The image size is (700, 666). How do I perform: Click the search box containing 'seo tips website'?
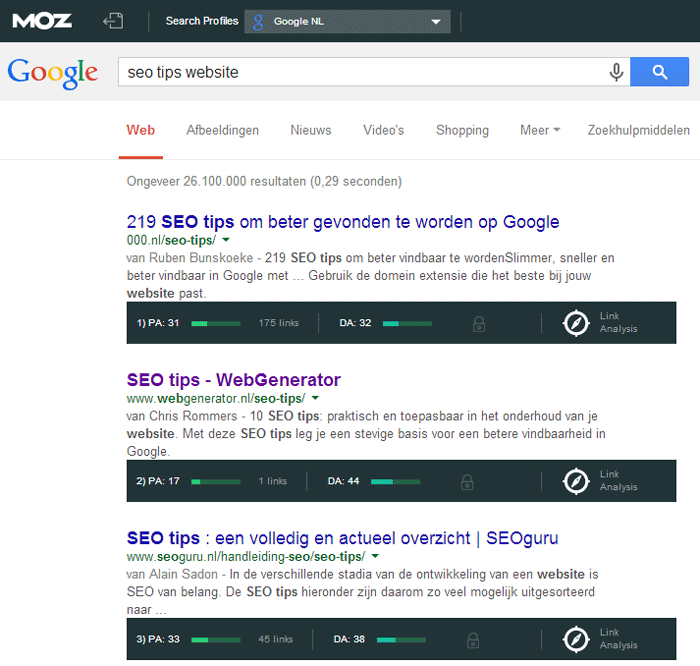coord(360,72)
